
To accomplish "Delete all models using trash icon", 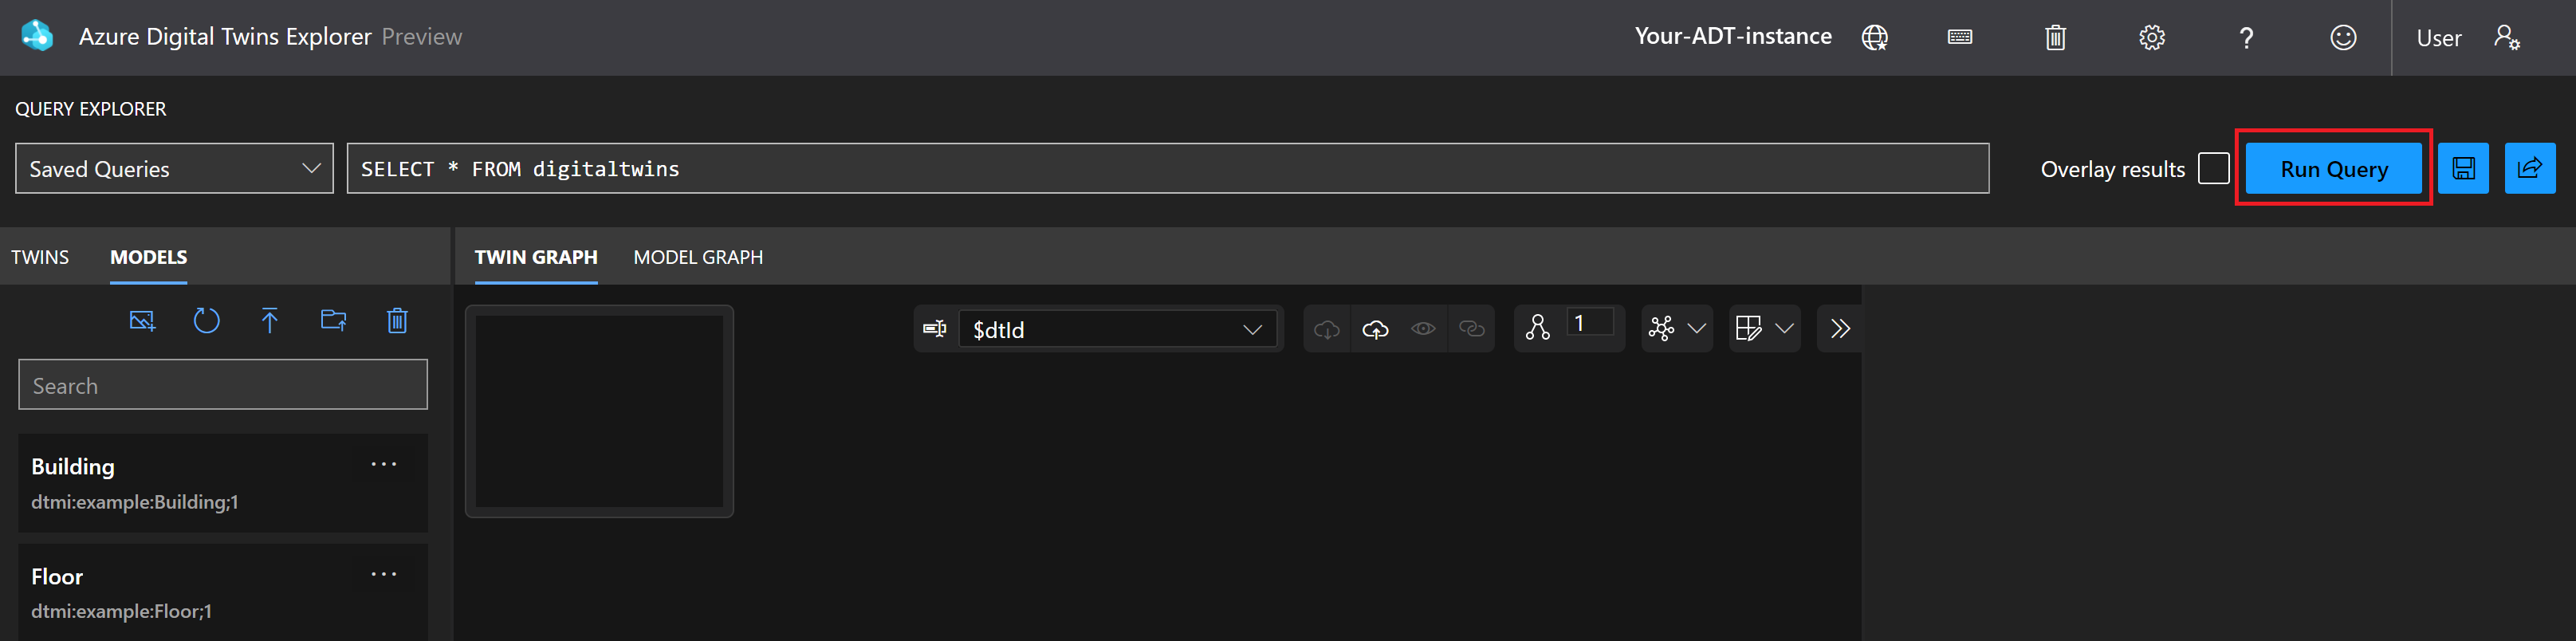I will pos(397,321).
